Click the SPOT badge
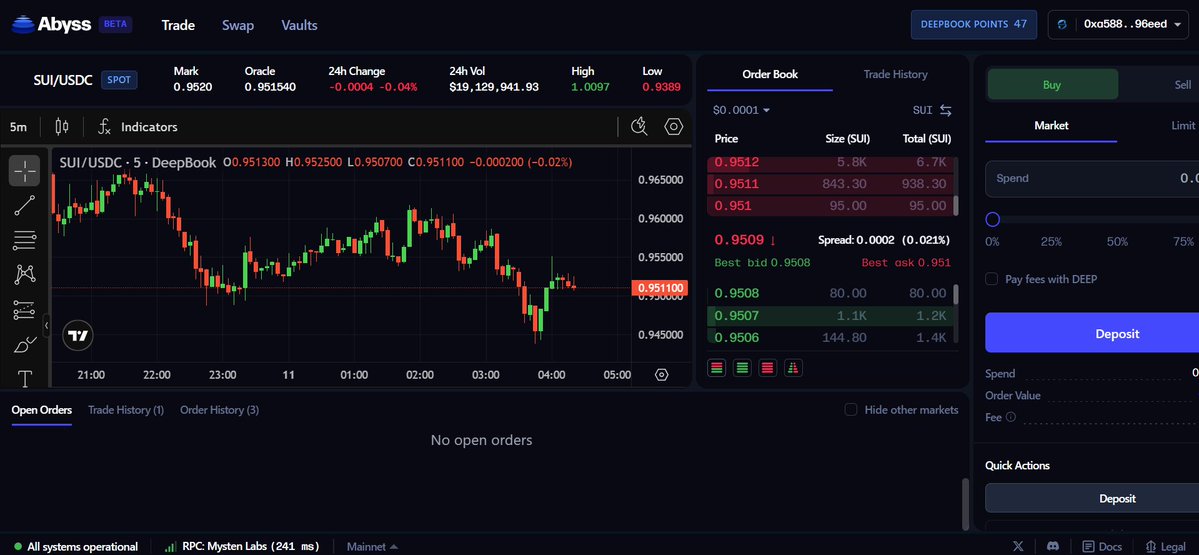This screenshot has height=555, width=1199. click(119, 80)
